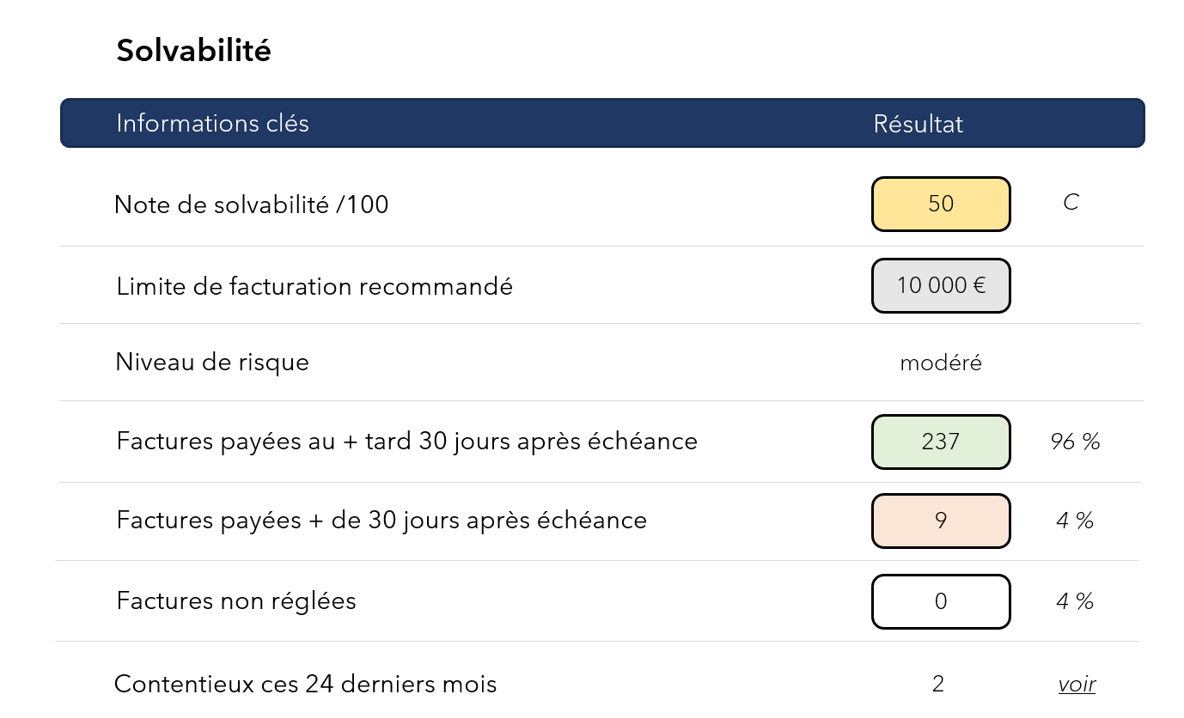
Task: Click the 'modéré' risk level value
Action: tap(941, 363)
